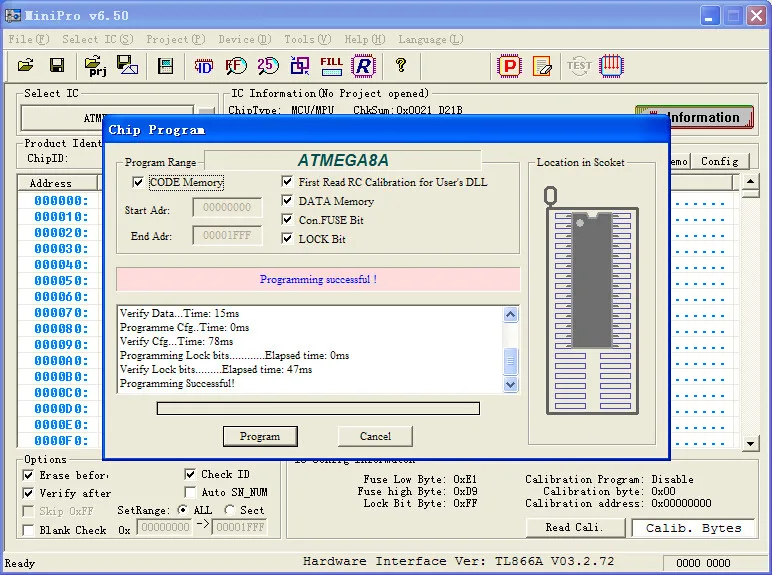This screenshot has width=772, height=575.
Task: Click the Open file toolbar icon
Action: point(25,65)
